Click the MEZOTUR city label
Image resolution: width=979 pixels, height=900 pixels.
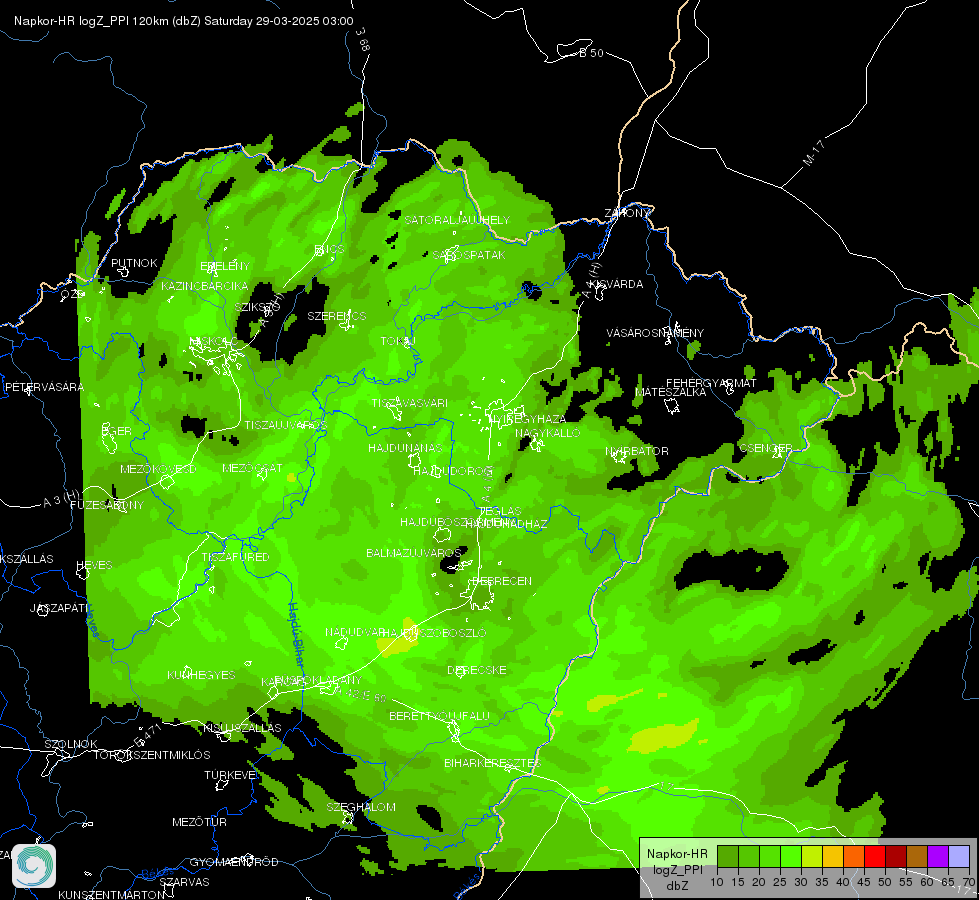point(199,823)
